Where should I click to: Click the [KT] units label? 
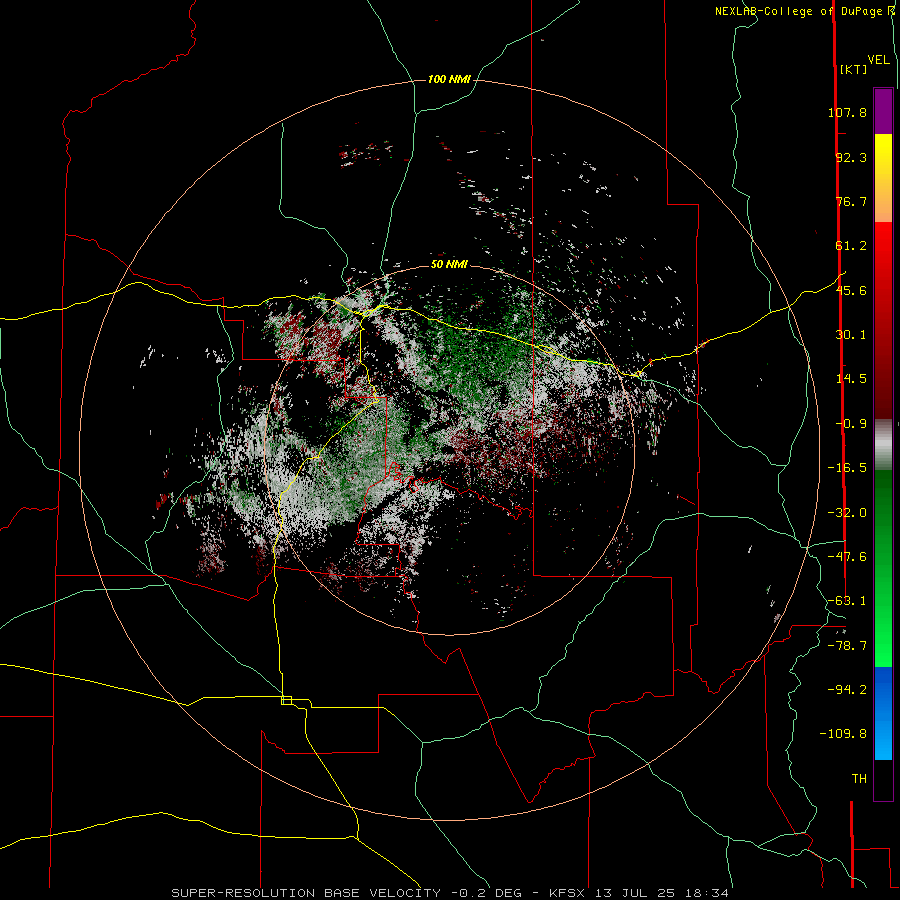coord(853,69)
